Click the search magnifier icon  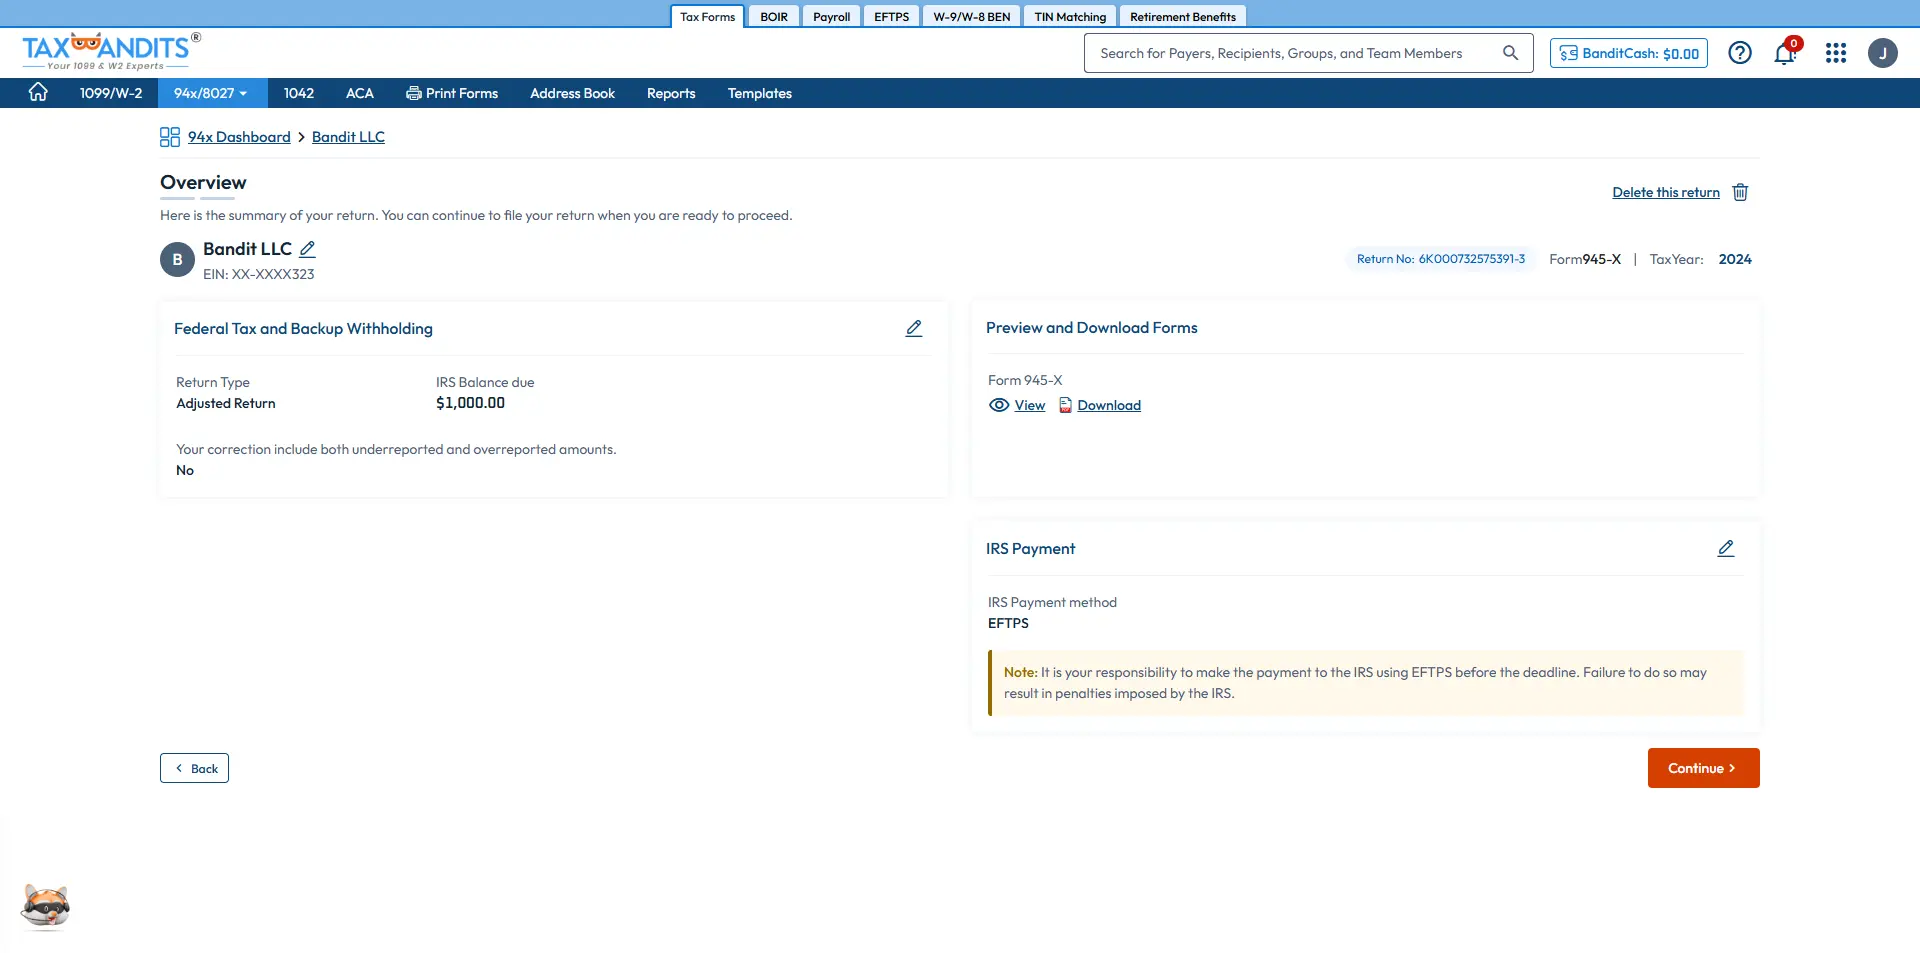pos(1510,53)
